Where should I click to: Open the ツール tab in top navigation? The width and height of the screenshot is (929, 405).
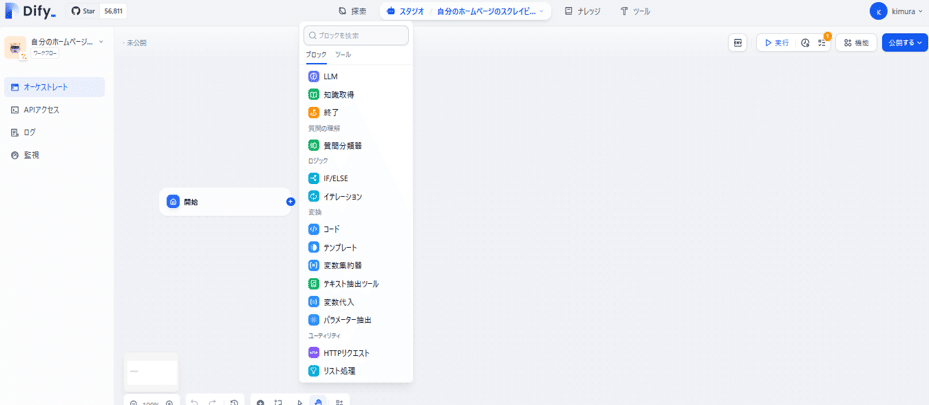(x=635, y=11)
